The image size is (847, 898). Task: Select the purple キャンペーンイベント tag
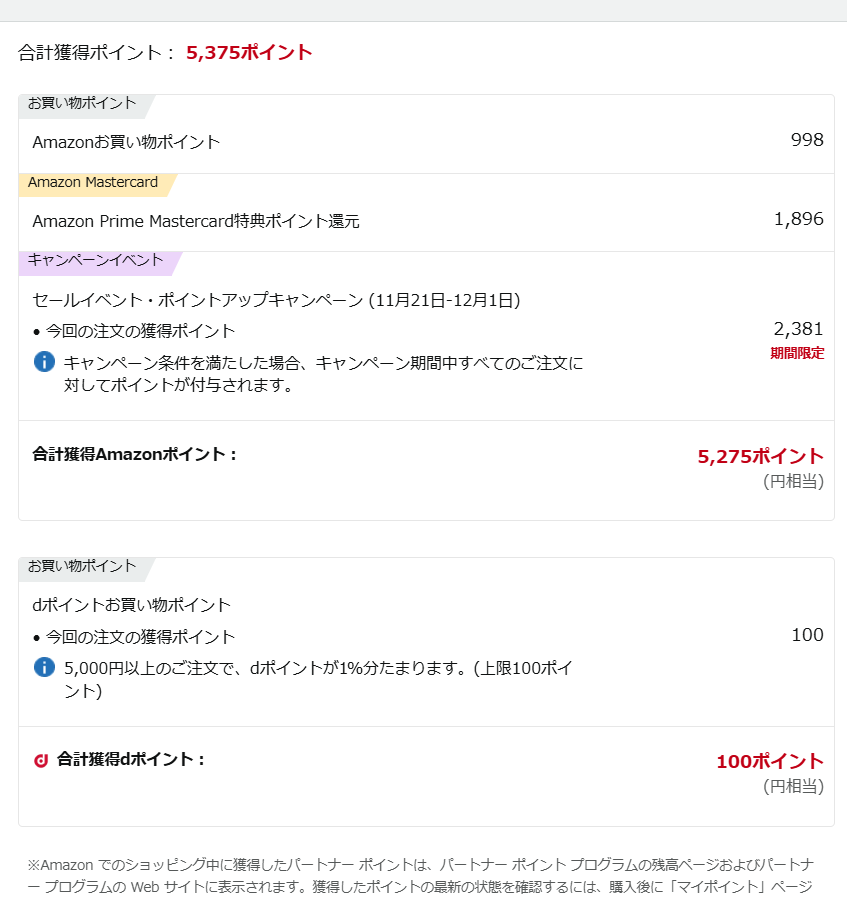pyautogui.click(x=95, y=260)
